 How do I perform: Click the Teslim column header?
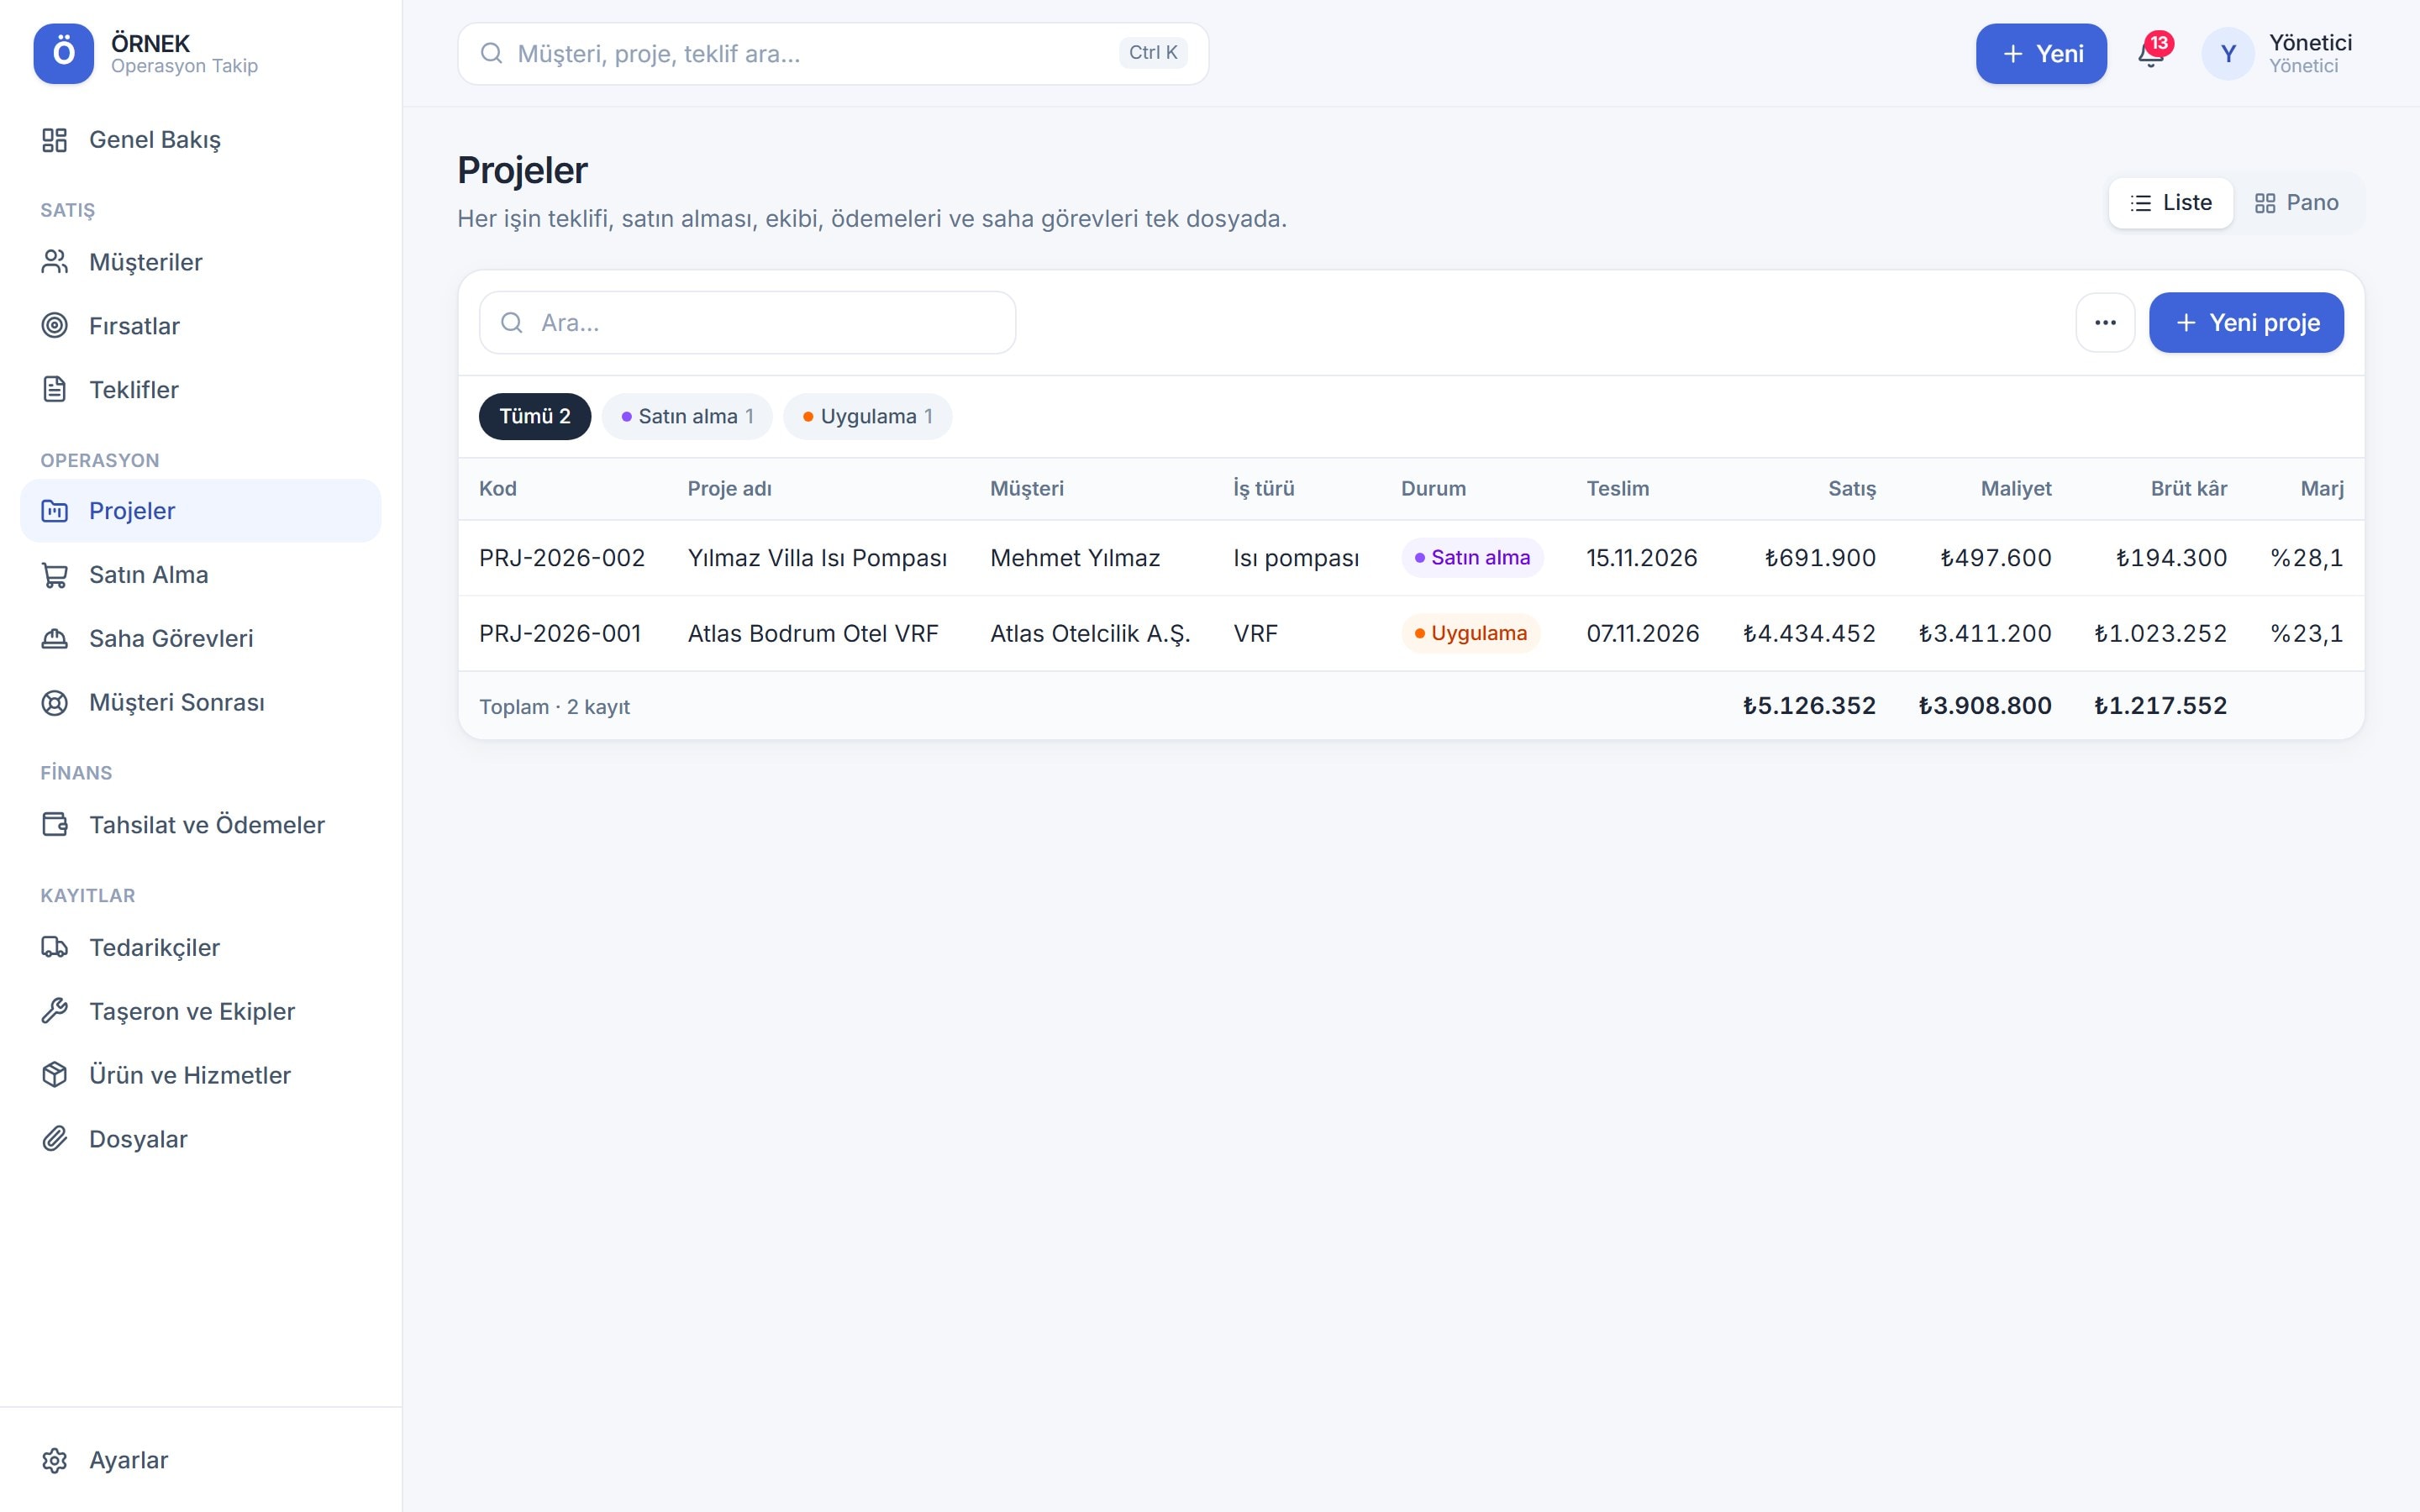pos(1618,489)
